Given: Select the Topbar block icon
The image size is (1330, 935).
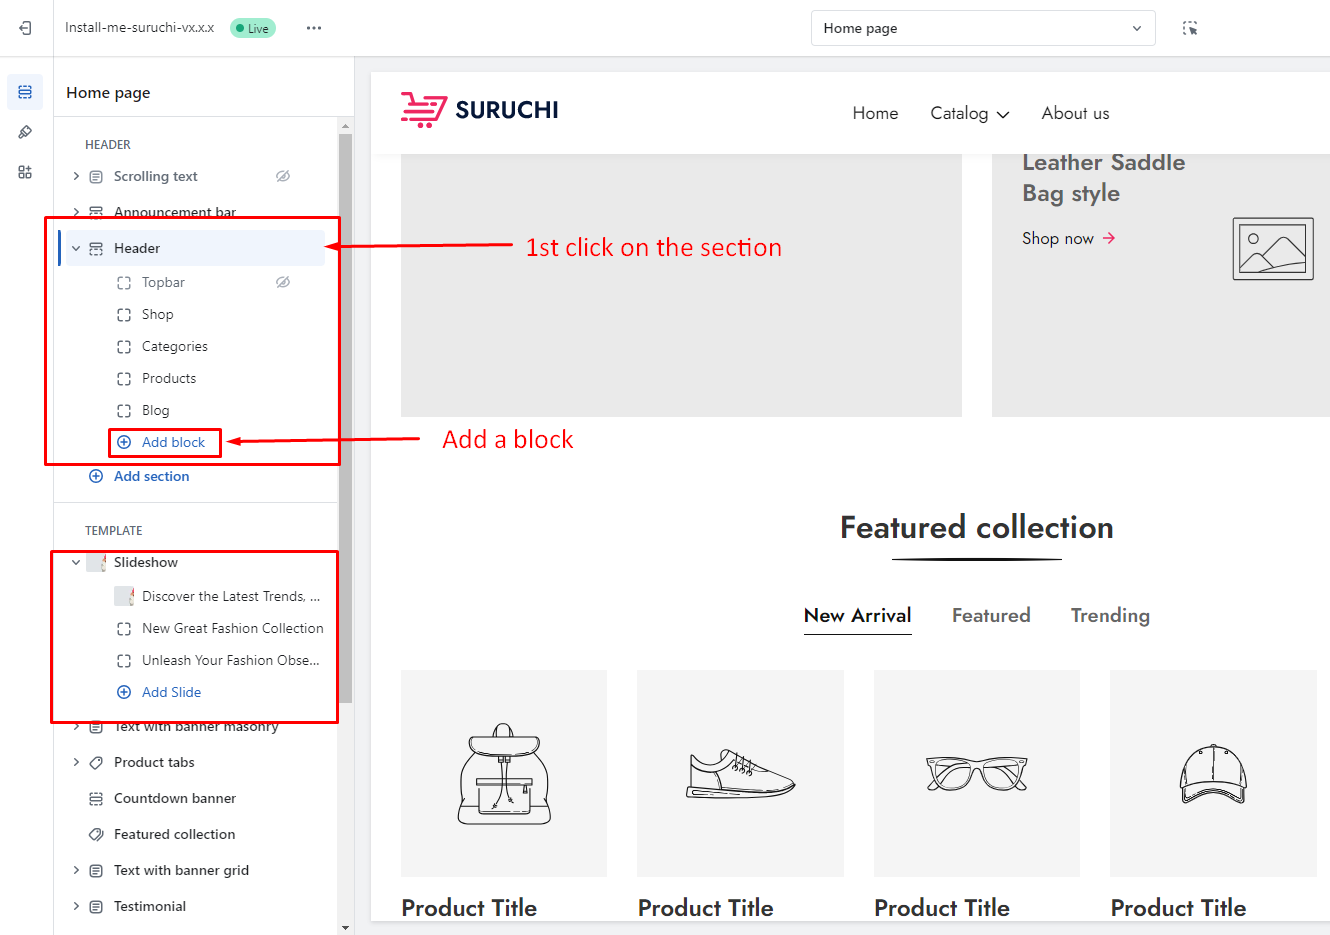Looking at the screenshot, I should tap(124, 283).
